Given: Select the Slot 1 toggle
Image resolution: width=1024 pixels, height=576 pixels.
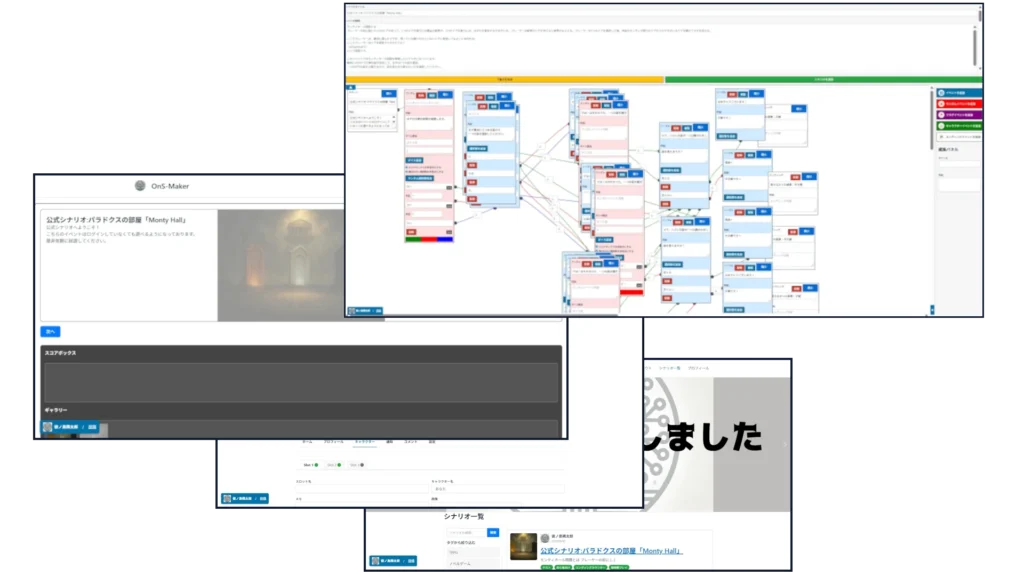Looking at the screenshot, I should tap(310, 465).
